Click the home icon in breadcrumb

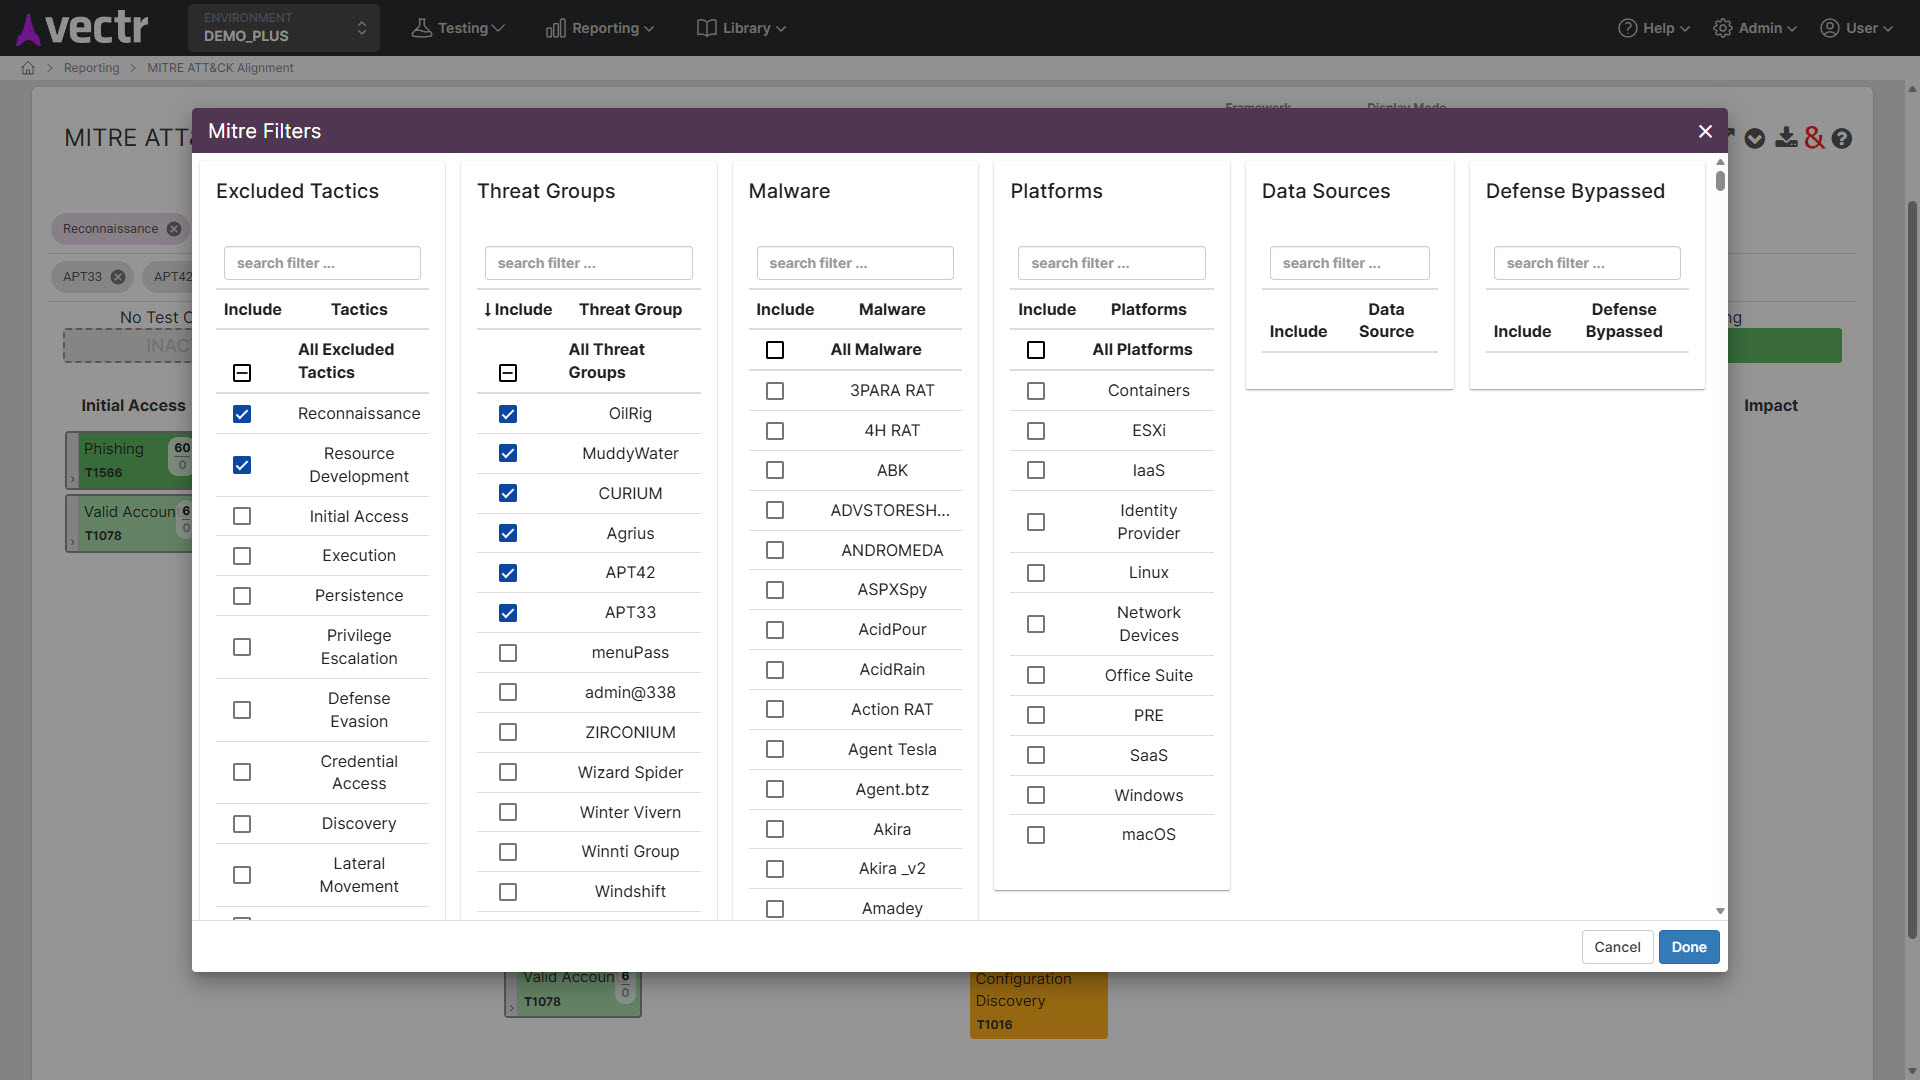(28, 68)
